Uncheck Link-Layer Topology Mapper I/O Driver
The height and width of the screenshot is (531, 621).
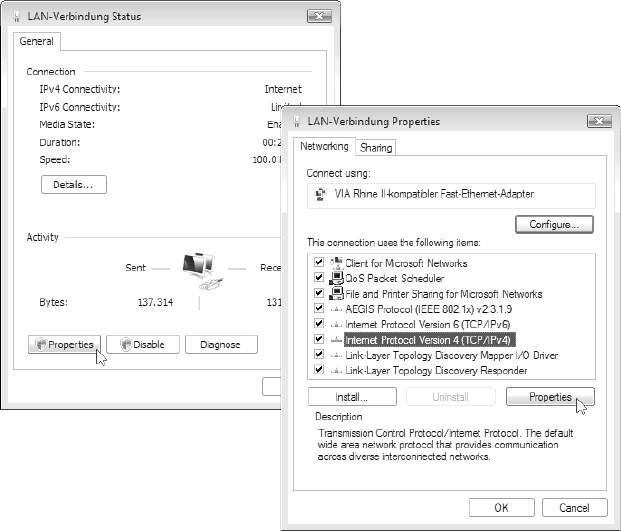click(318, 354)
